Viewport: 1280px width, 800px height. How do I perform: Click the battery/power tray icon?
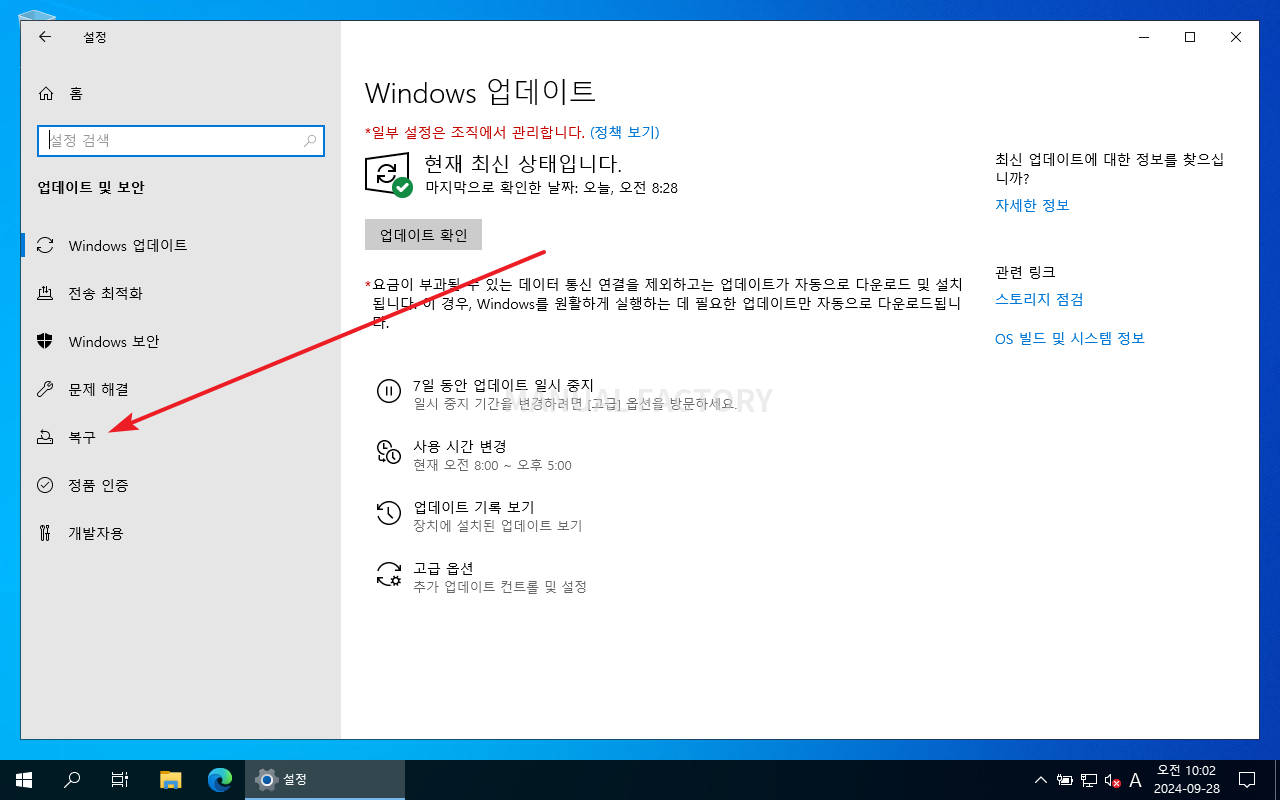(x=1064, y=780)
